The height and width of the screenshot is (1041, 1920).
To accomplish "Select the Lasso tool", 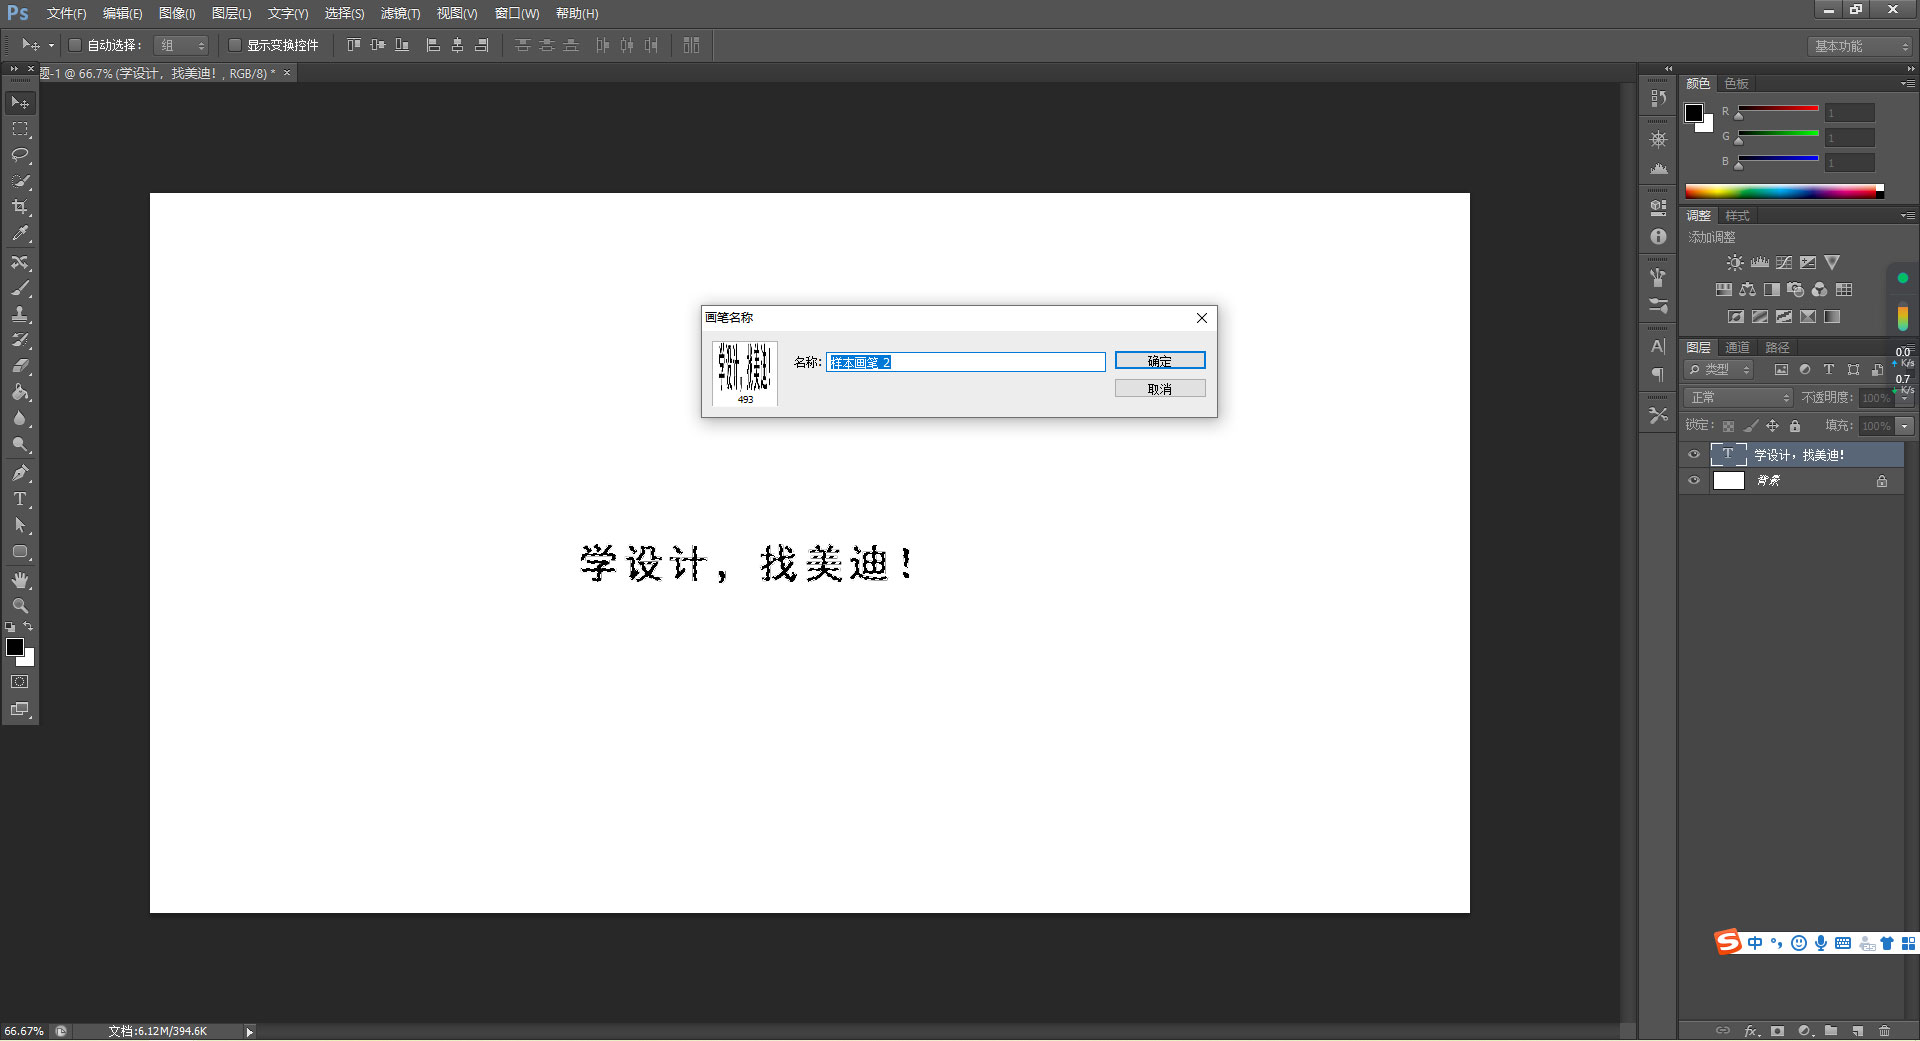I will point(18,155).
